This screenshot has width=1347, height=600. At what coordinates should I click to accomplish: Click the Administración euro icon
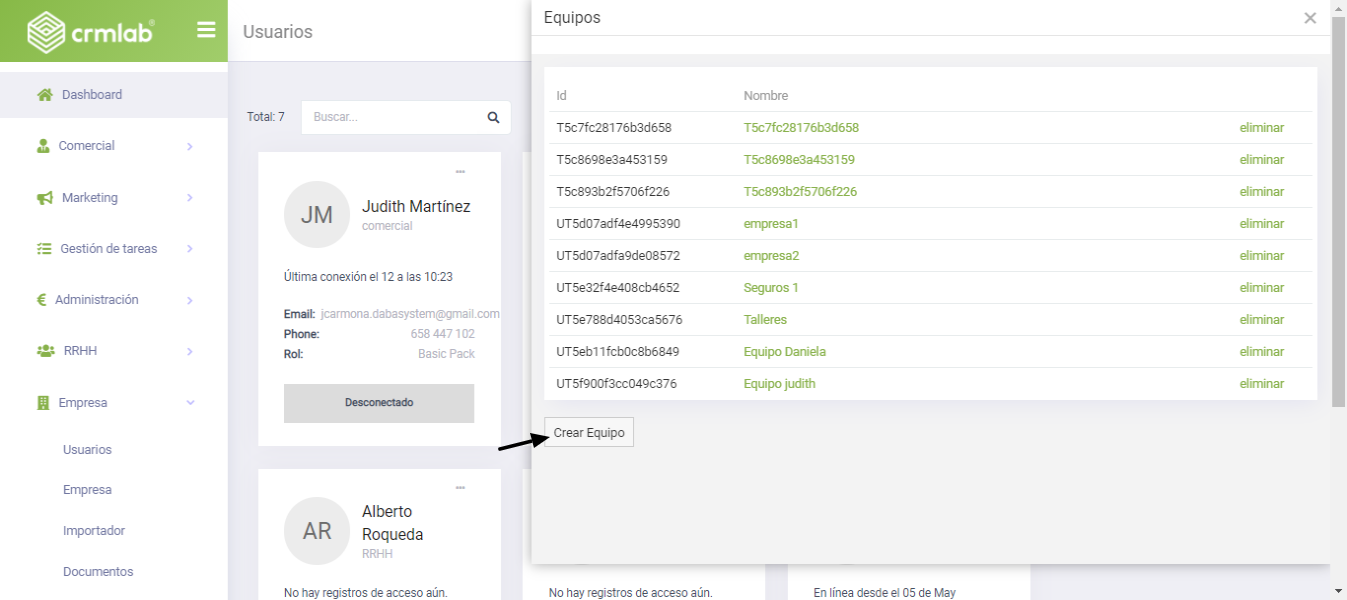[x=42, y=300]
